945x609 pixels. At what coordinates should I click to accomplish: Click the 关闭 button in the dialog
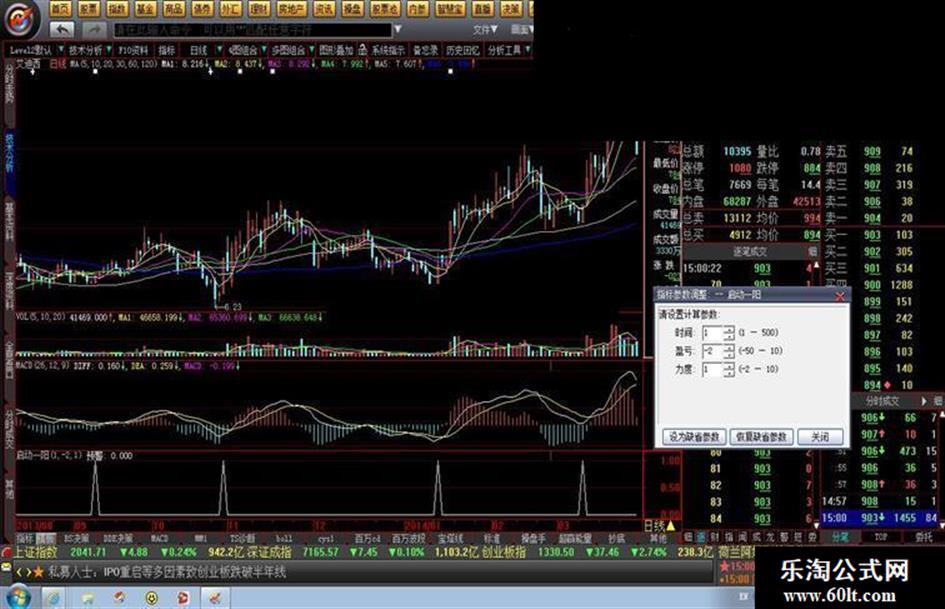tap(820, 437)
